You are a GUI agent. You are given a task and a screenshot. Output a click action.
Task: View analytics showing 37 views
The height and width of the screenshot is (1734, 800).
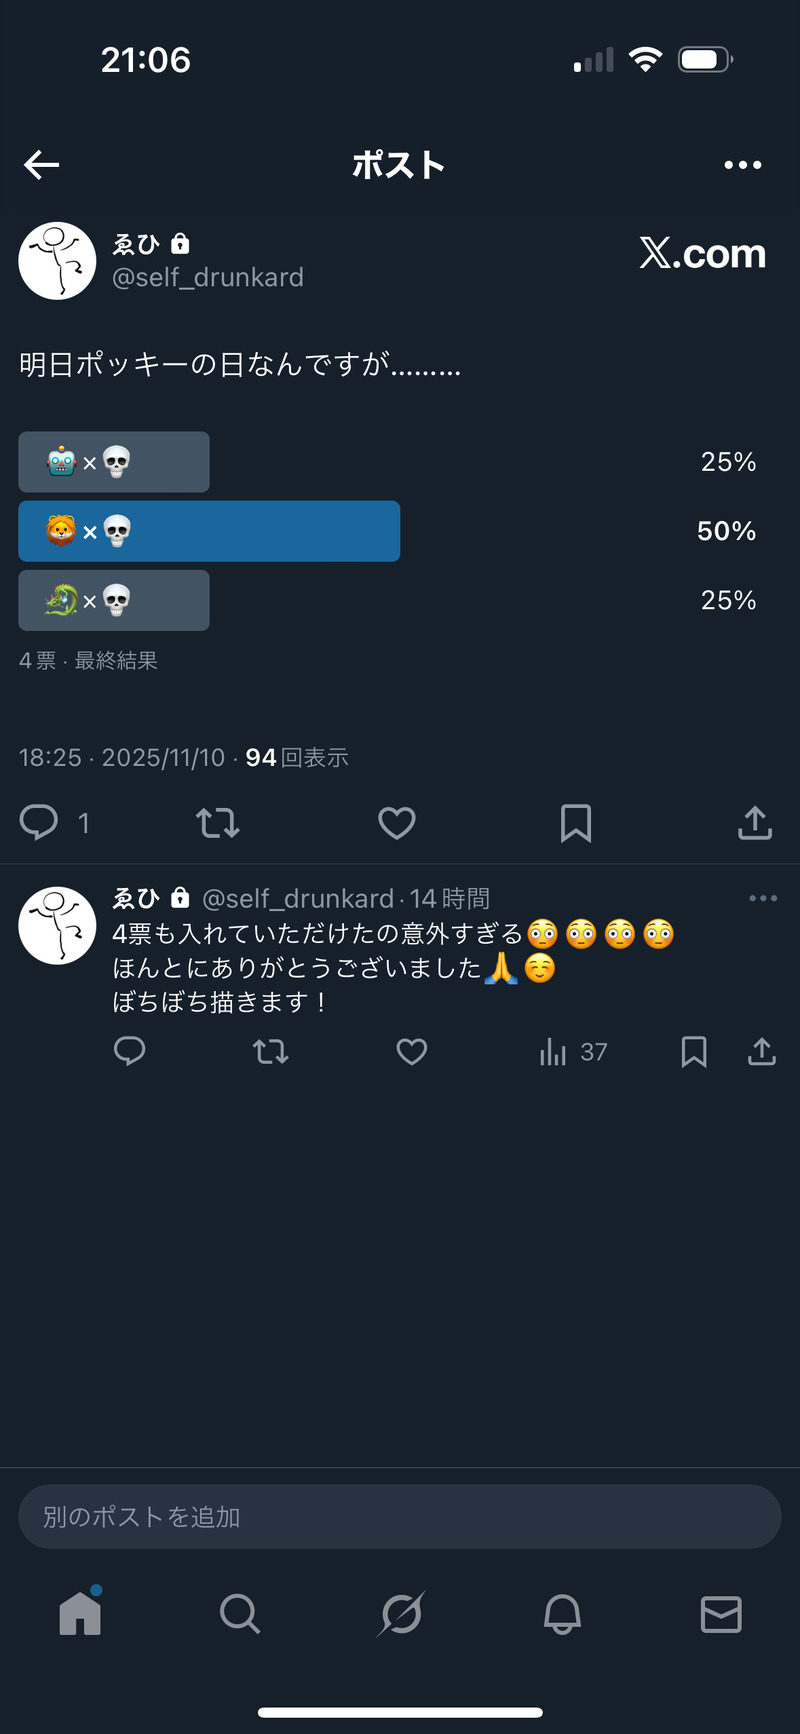(573, 1052)
